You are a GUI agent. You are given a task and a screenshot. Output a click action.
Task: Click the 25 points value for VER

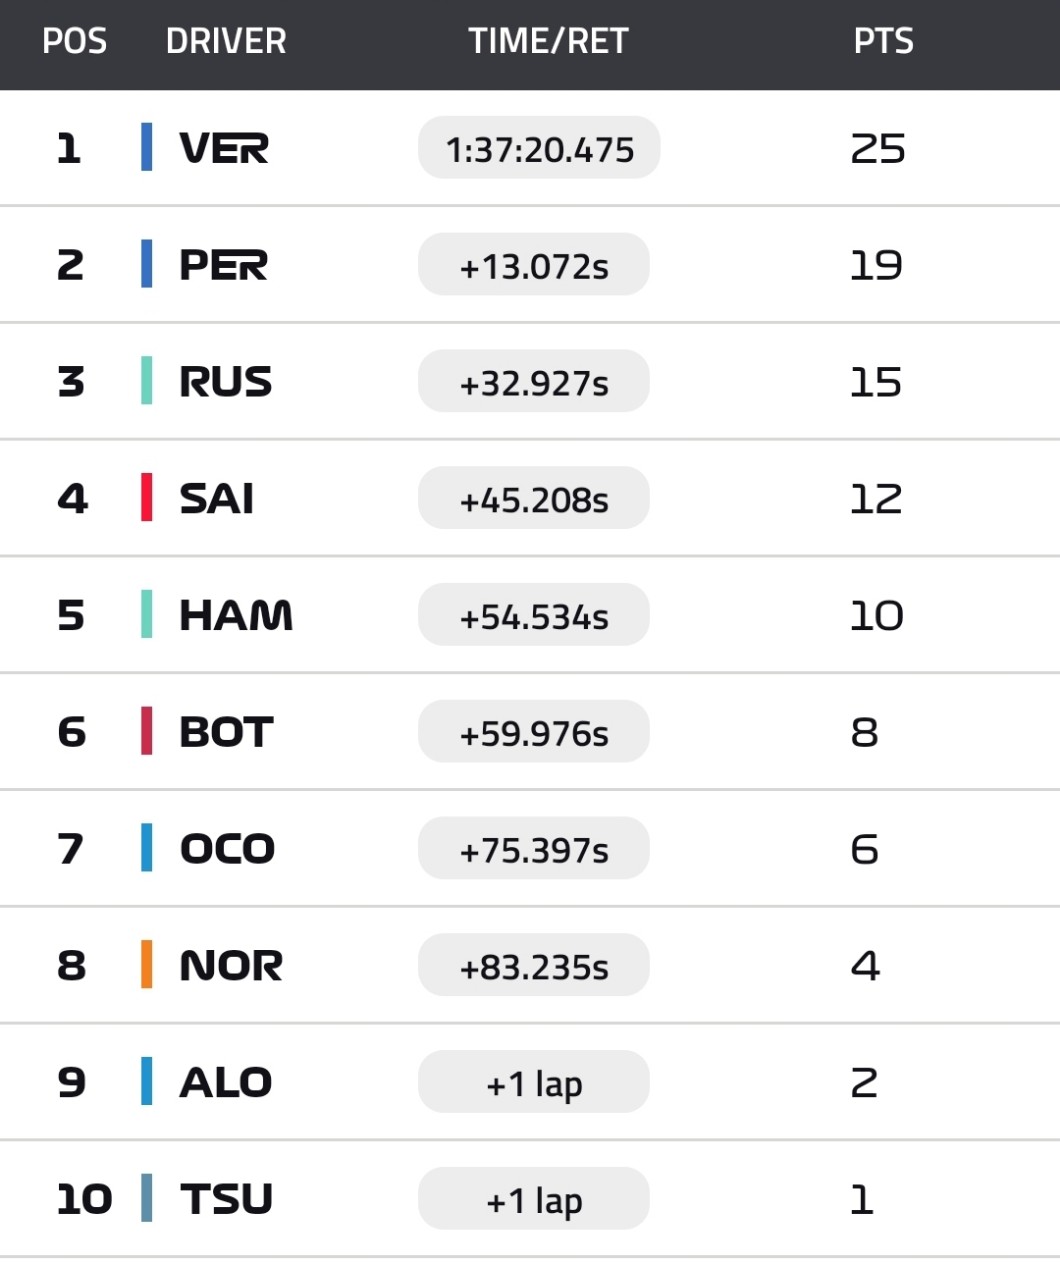coord(877,148)
